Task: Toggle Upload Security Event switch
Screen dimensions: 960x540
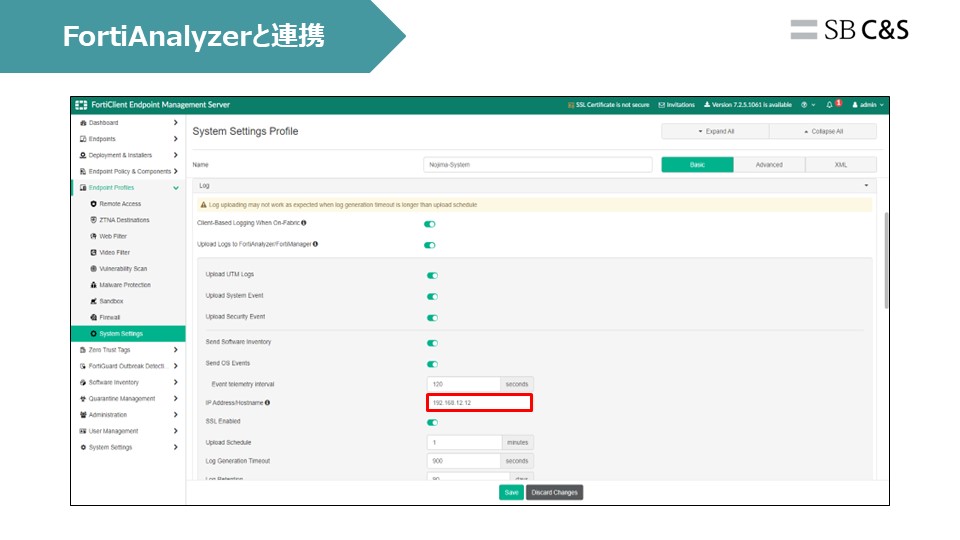Action: 432,318
